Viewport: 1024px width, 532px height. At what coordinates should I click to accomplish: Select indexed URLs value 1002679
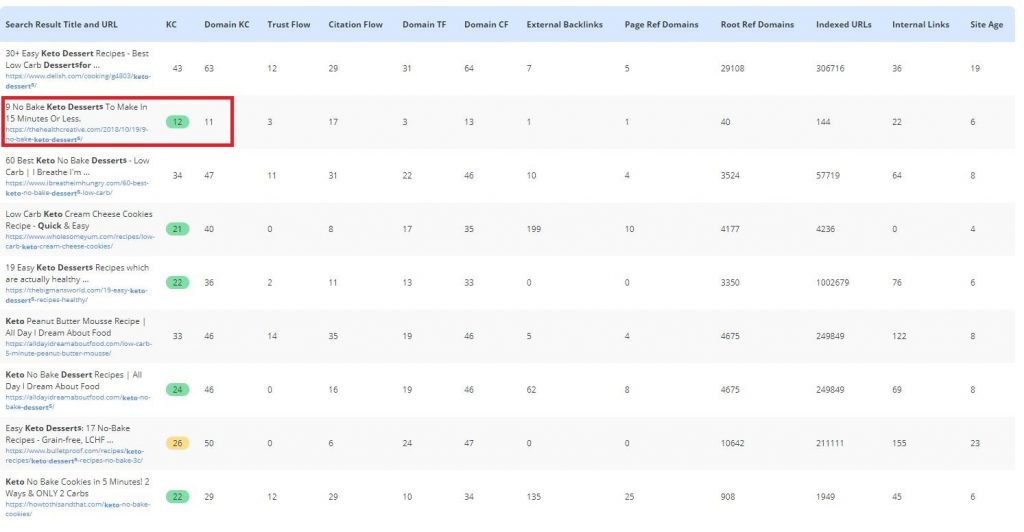(832, 282)
